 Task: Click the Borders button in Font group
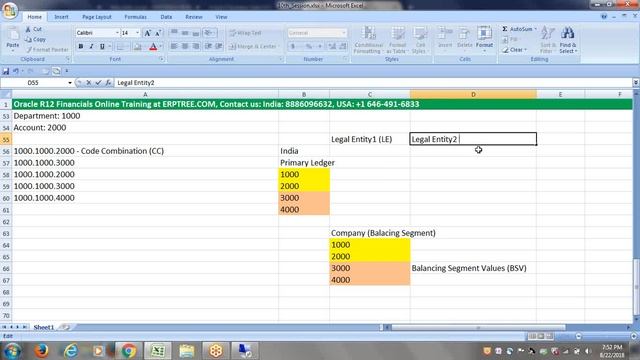click(x=121, y=47)
